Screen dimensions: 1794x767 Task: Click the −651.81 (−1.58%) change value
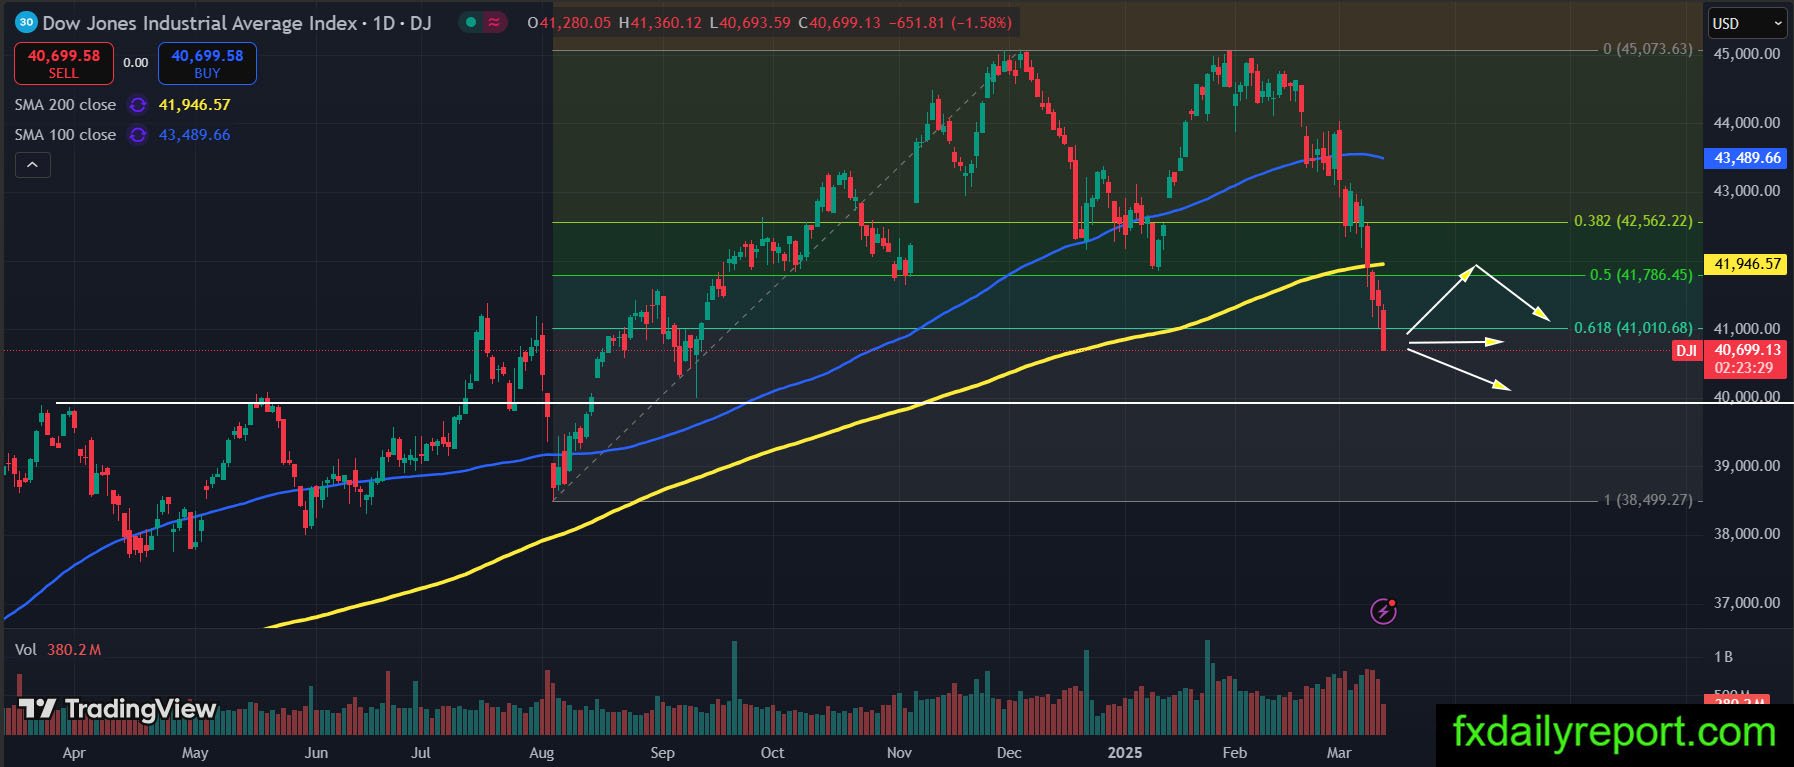pos(950,22)
